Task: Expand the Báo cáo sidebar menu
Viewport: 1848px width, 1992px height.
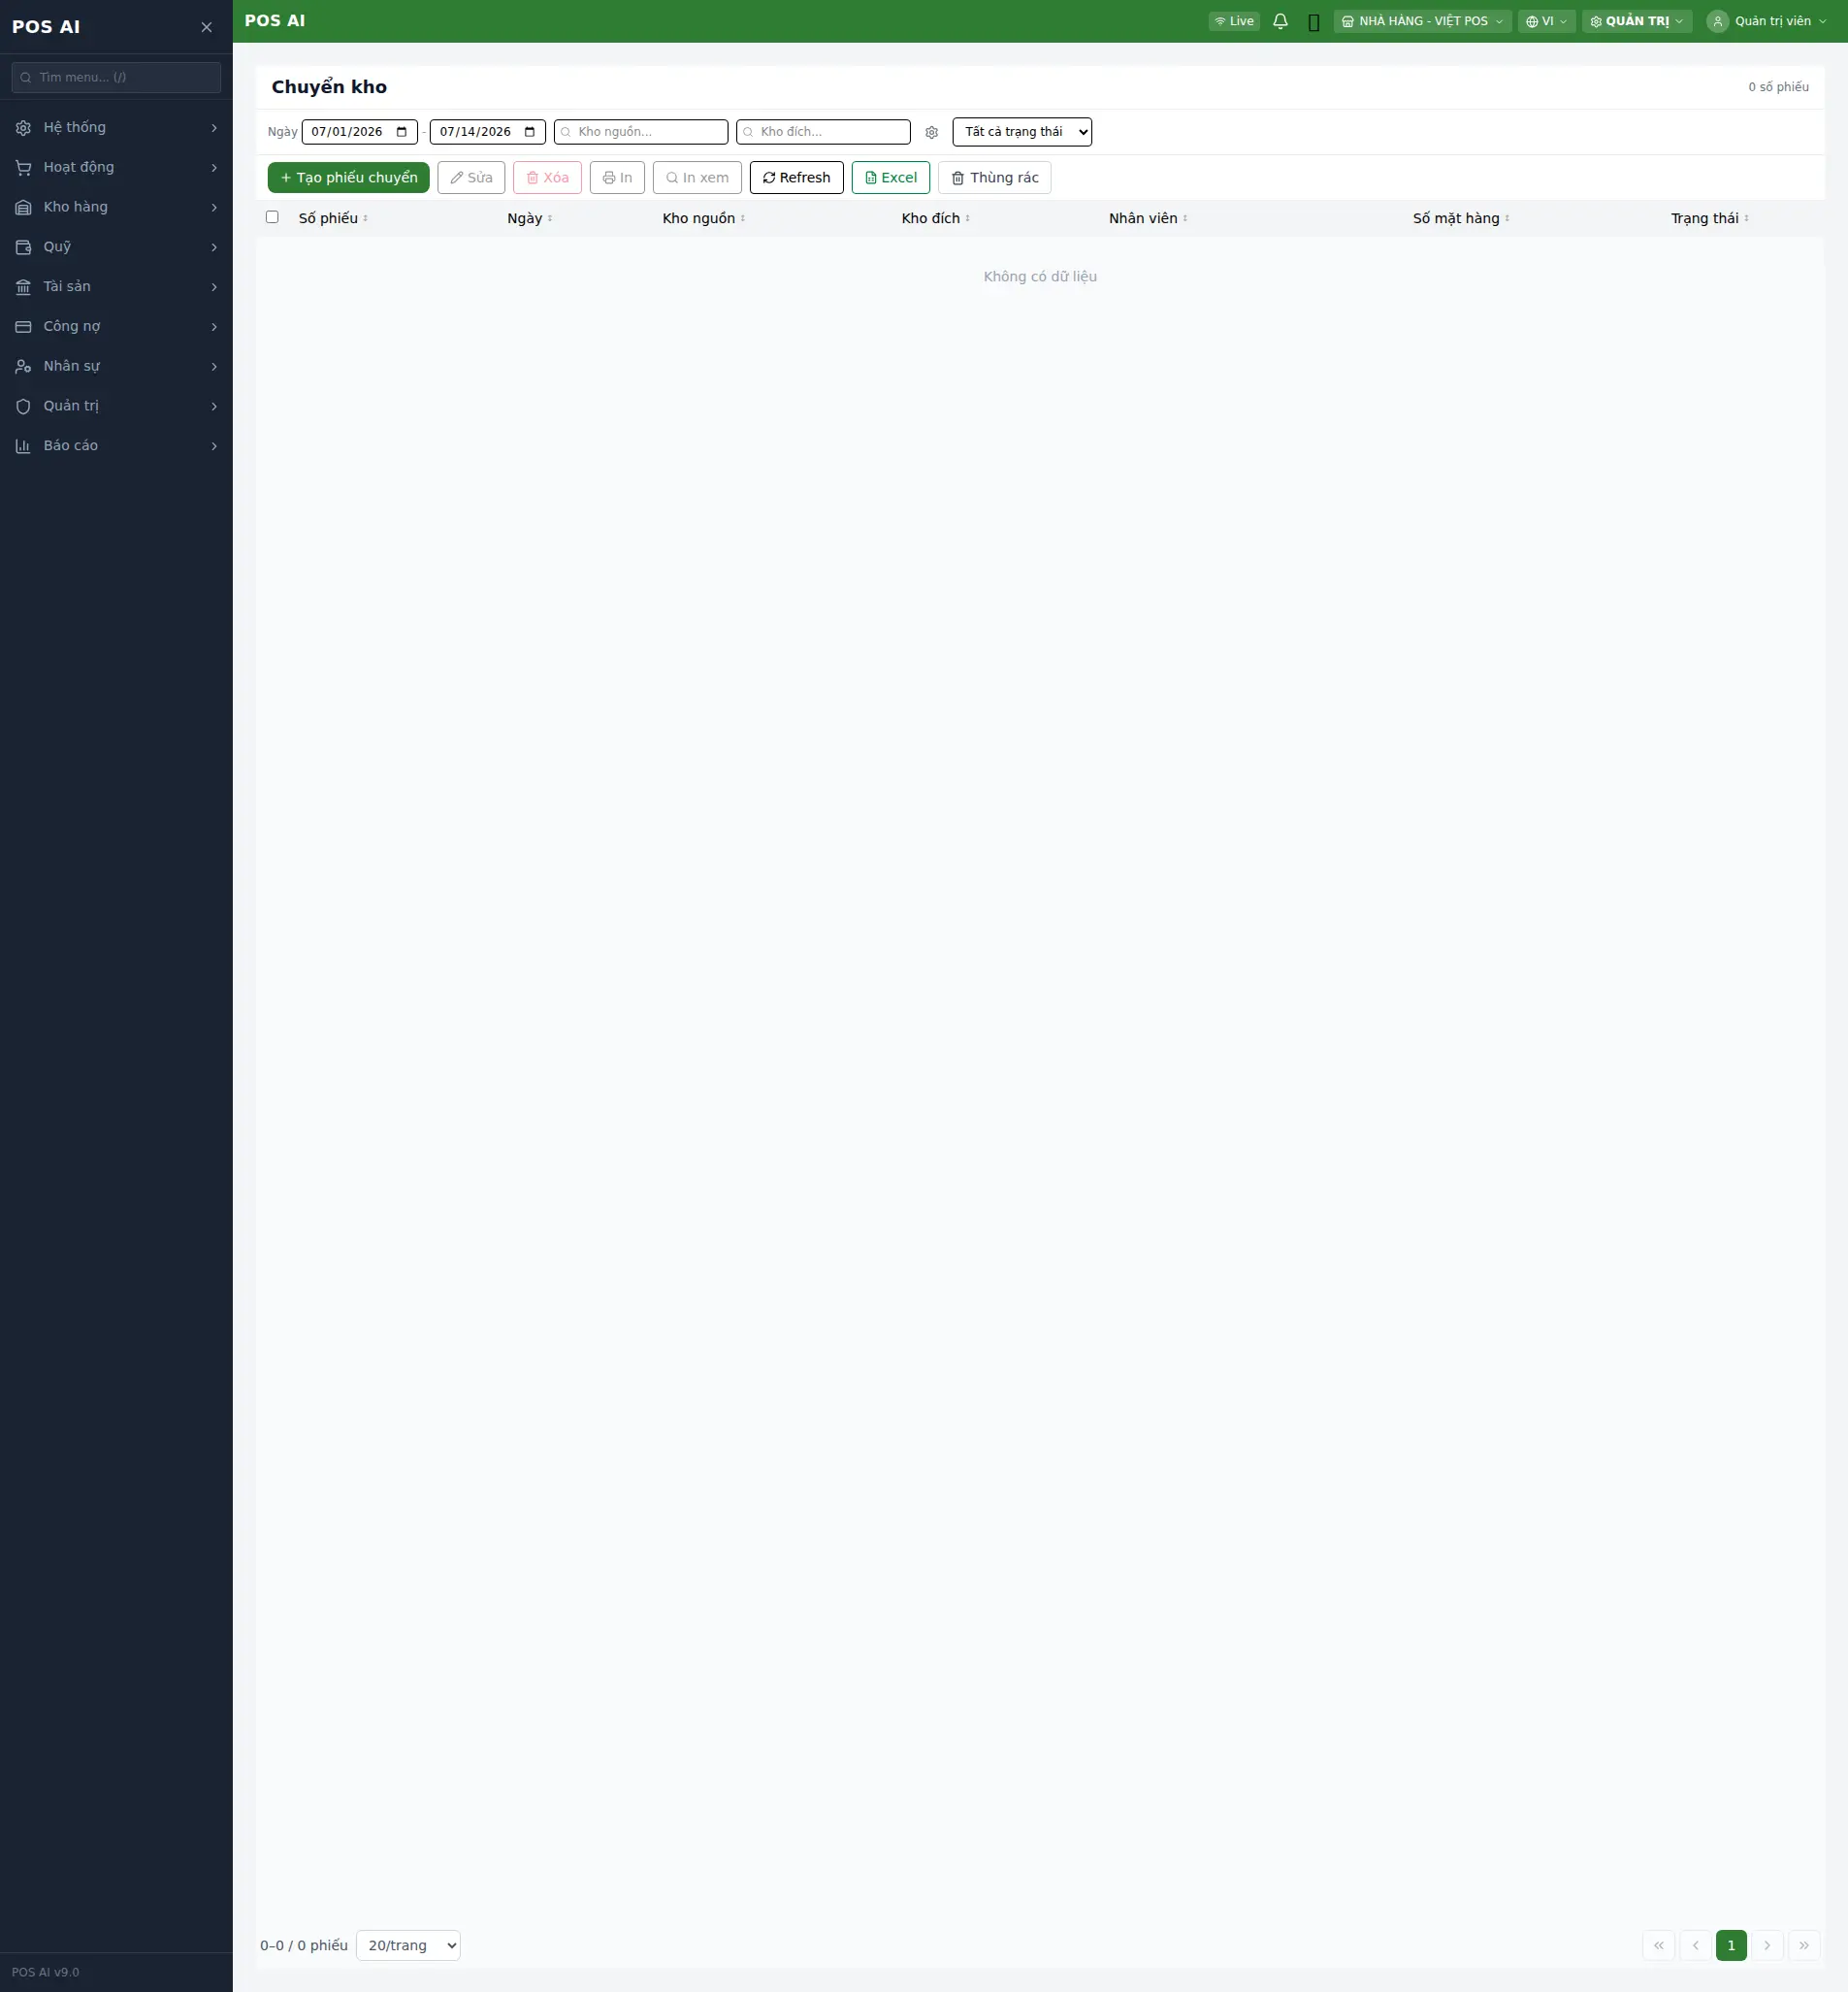Action: (x=116, y=446)
